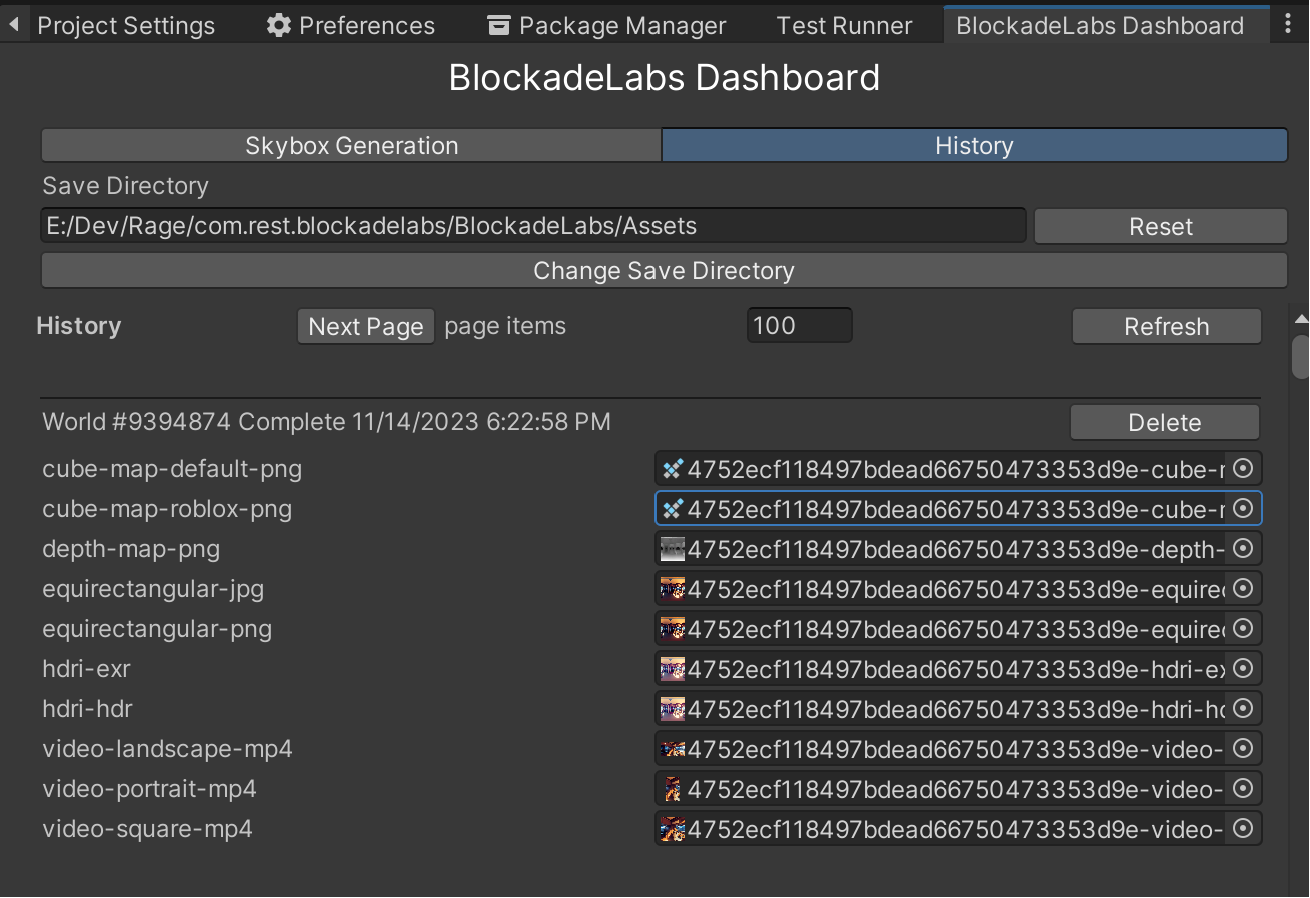Open the Package Manager tab
The image size is (1310, 898).
[x=606, y=26]
